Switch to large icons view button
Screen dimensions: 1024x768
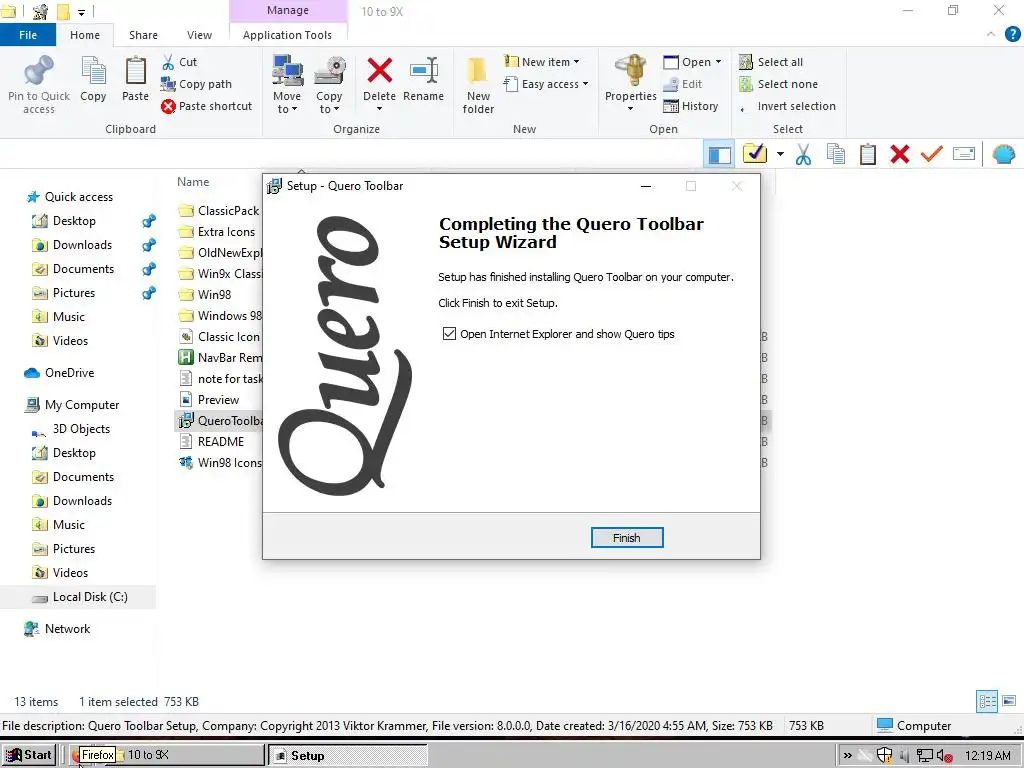pos(1010,702)
